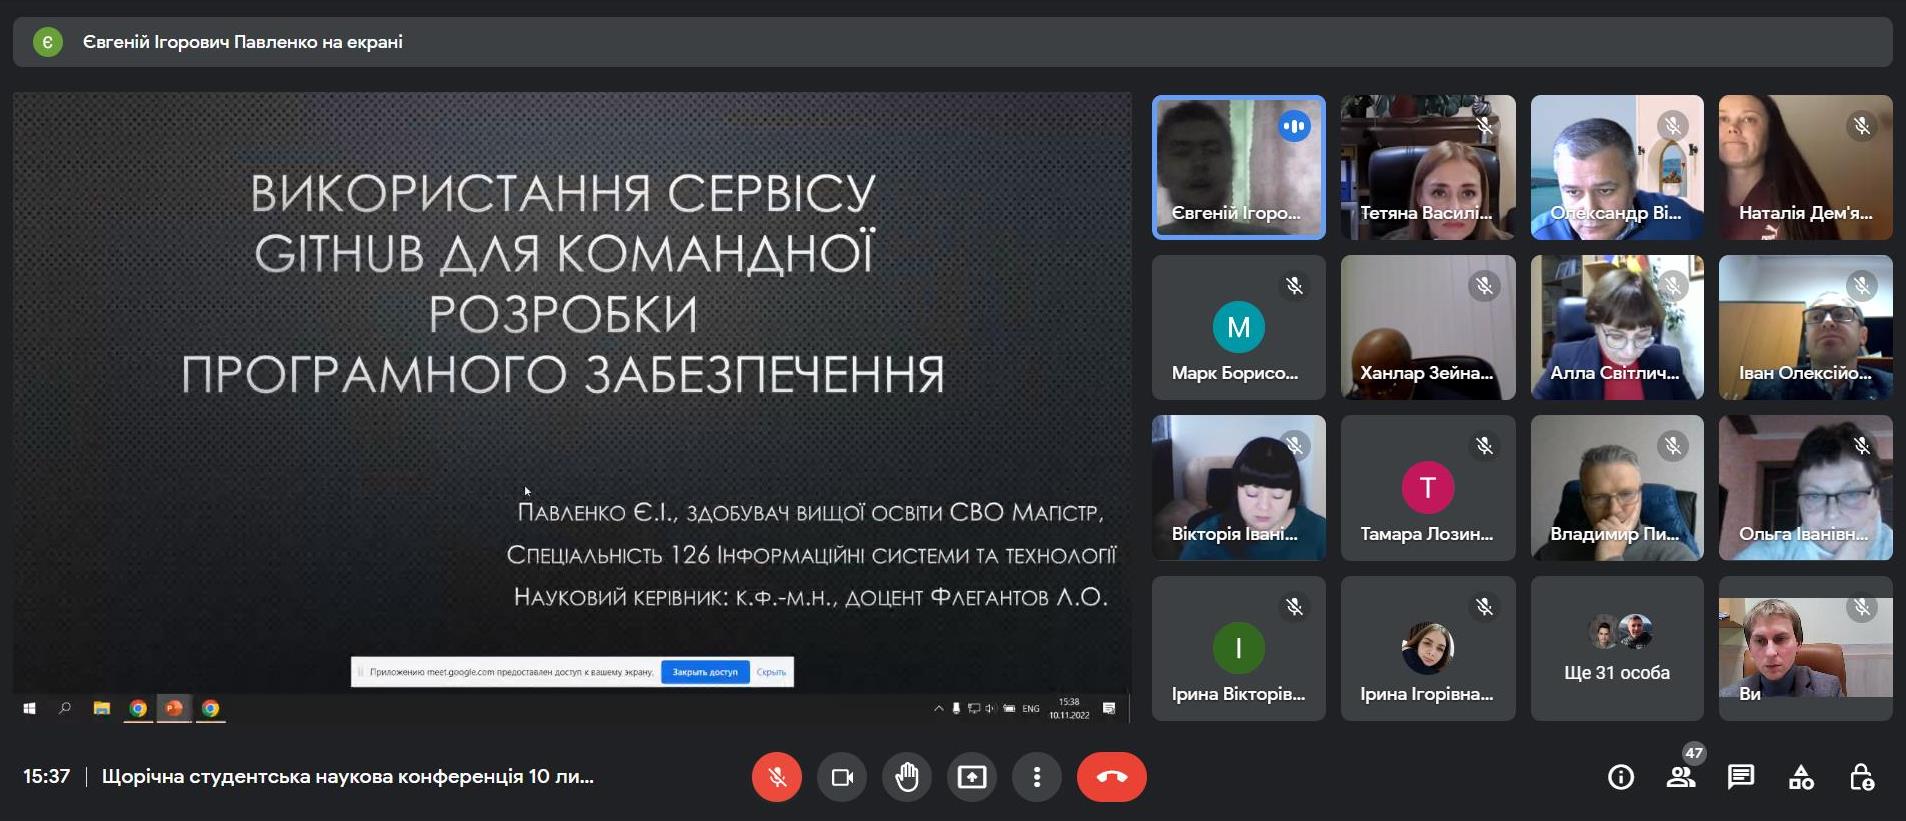Open host controls lock icon
The width and height of the screenshot is (1906, 821).
click(x=1861, y=777)
